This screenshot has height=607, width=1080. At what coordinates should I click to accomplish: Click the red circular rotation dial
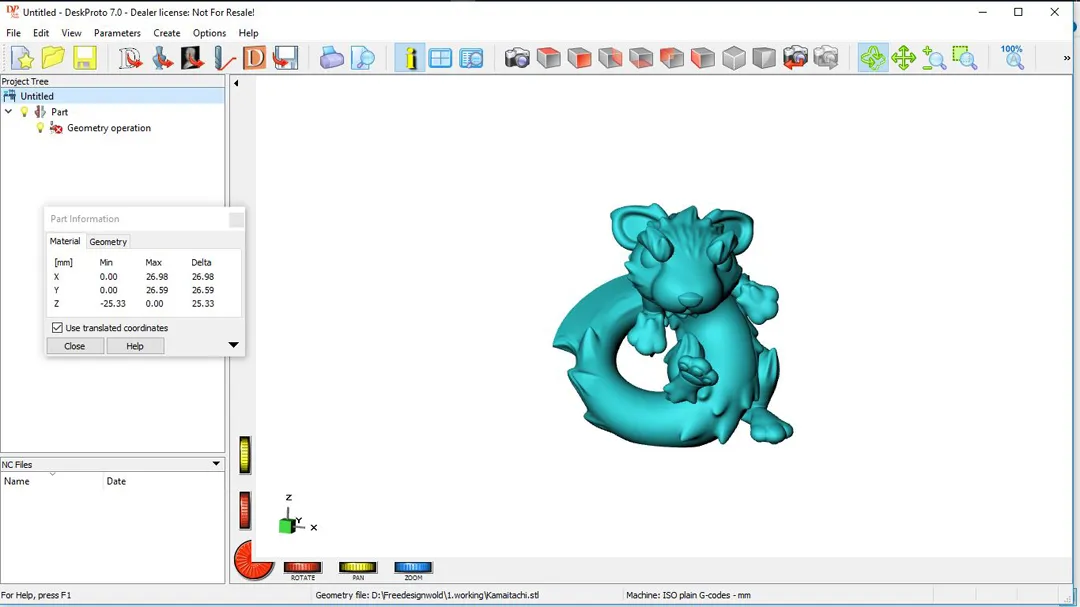253,560
